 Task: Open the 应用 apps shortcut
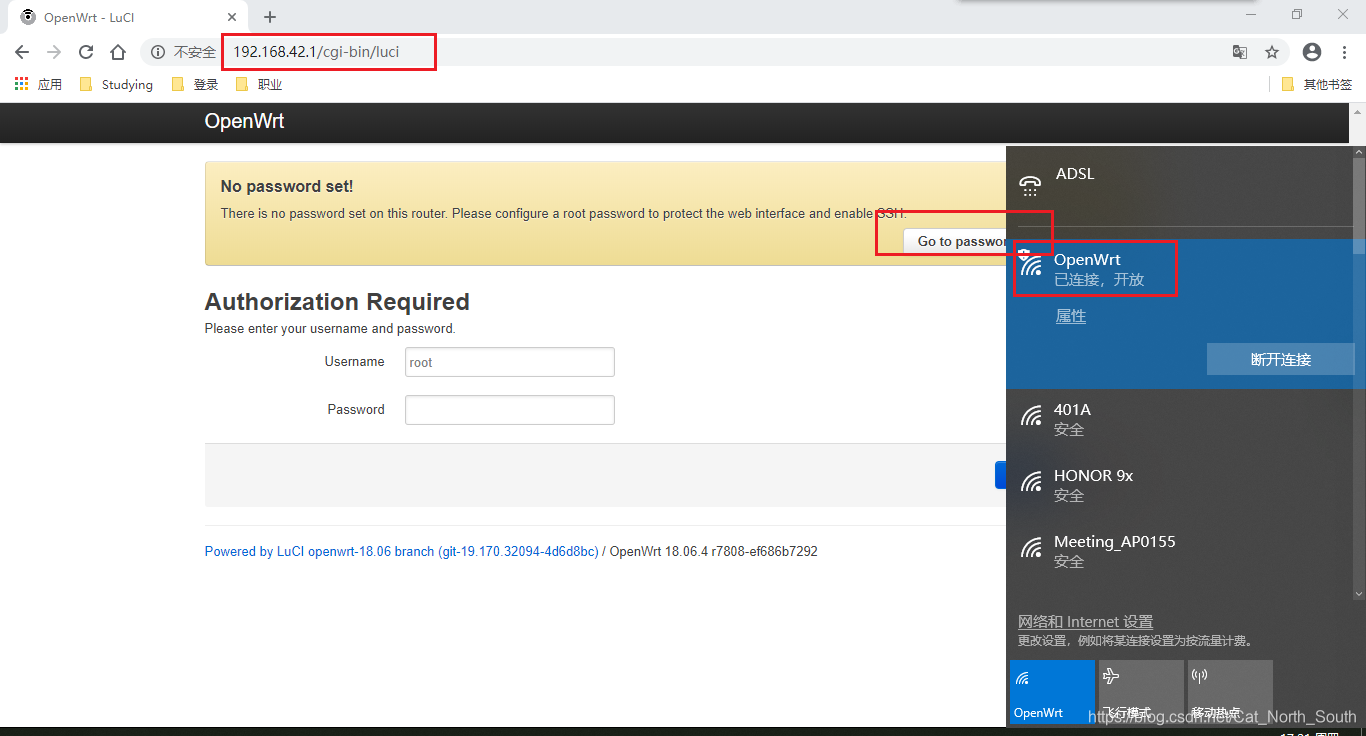[x=38, y=85]
